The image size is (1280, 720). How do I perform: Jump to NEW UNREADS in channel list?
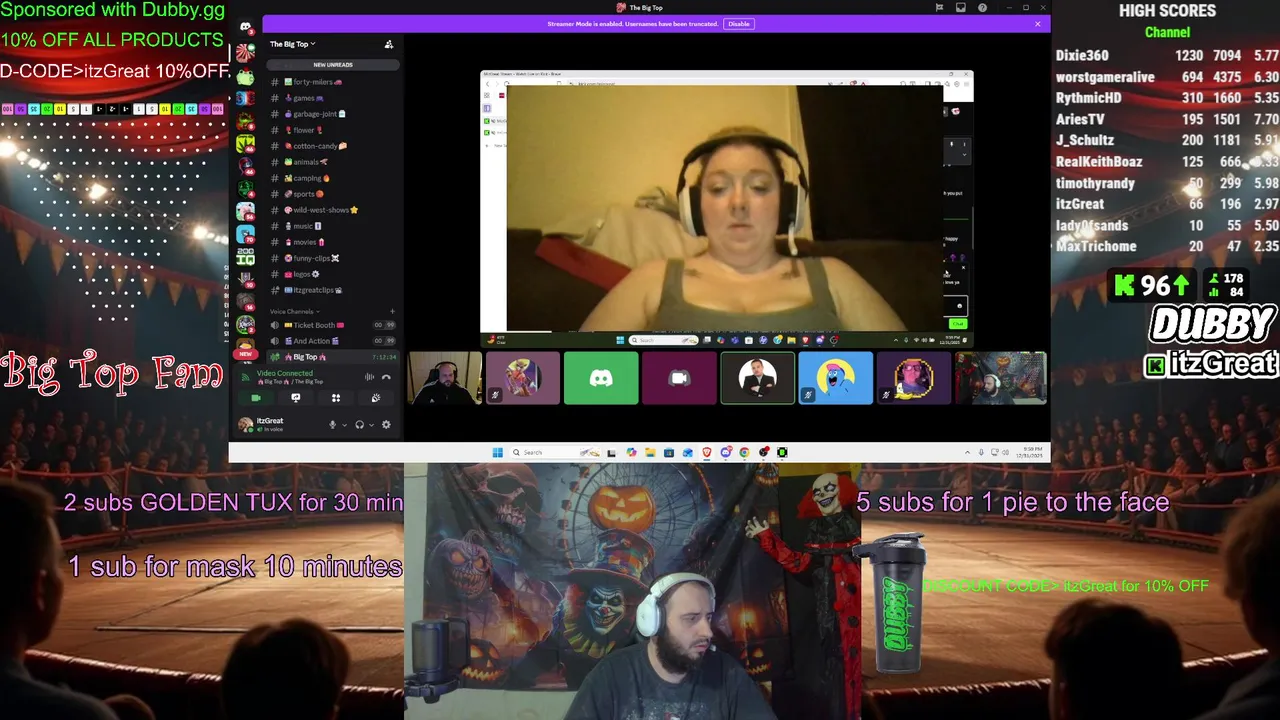[333, 65]
